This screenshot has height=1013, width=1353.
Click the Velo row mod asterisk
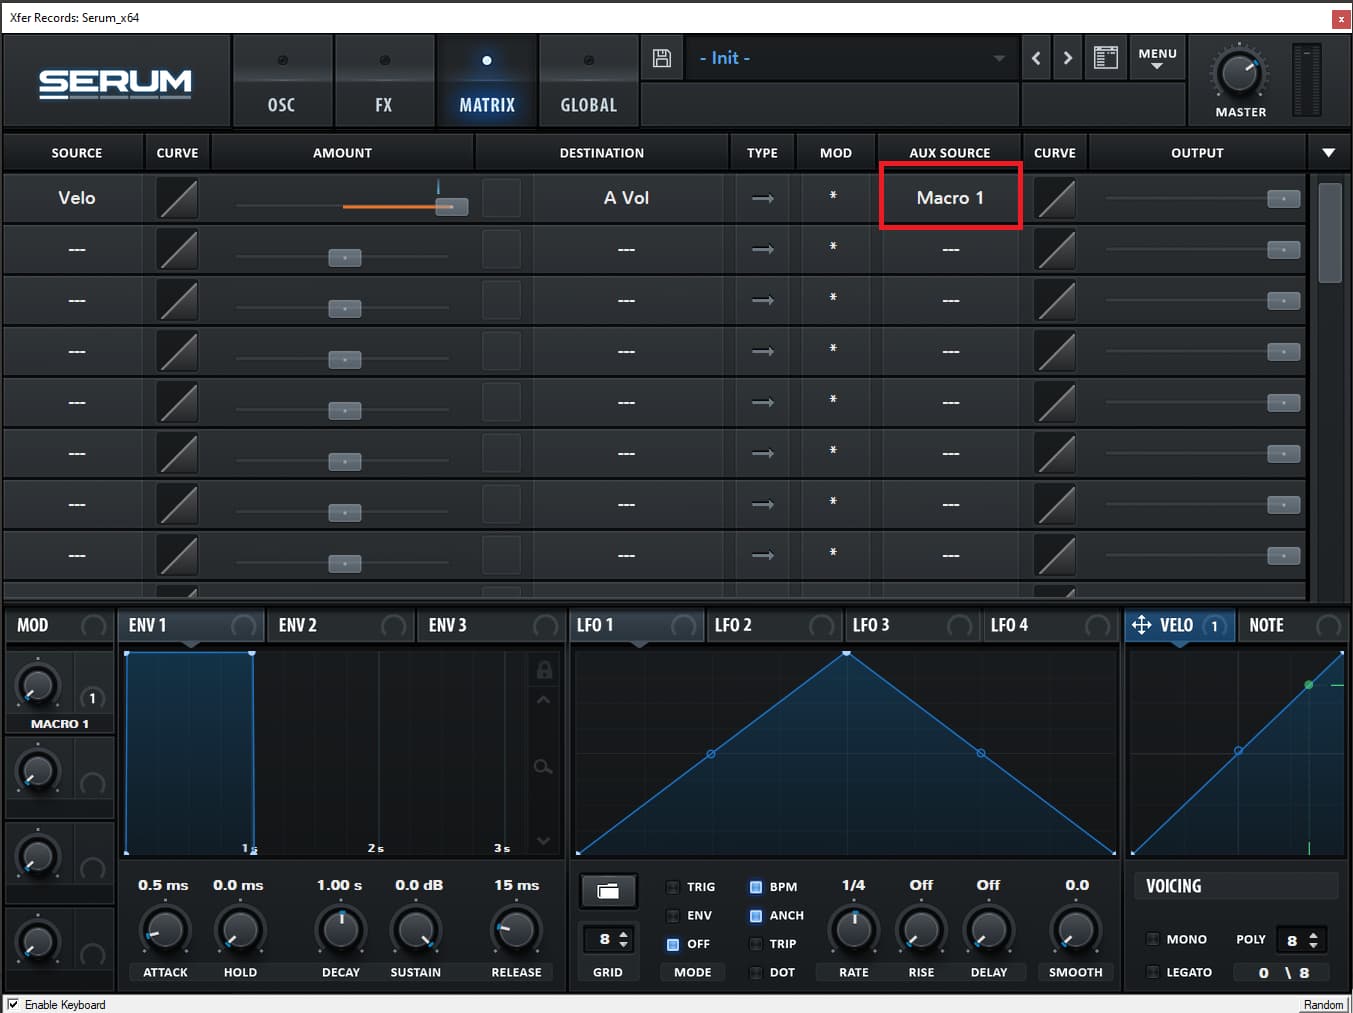(833, 196)
